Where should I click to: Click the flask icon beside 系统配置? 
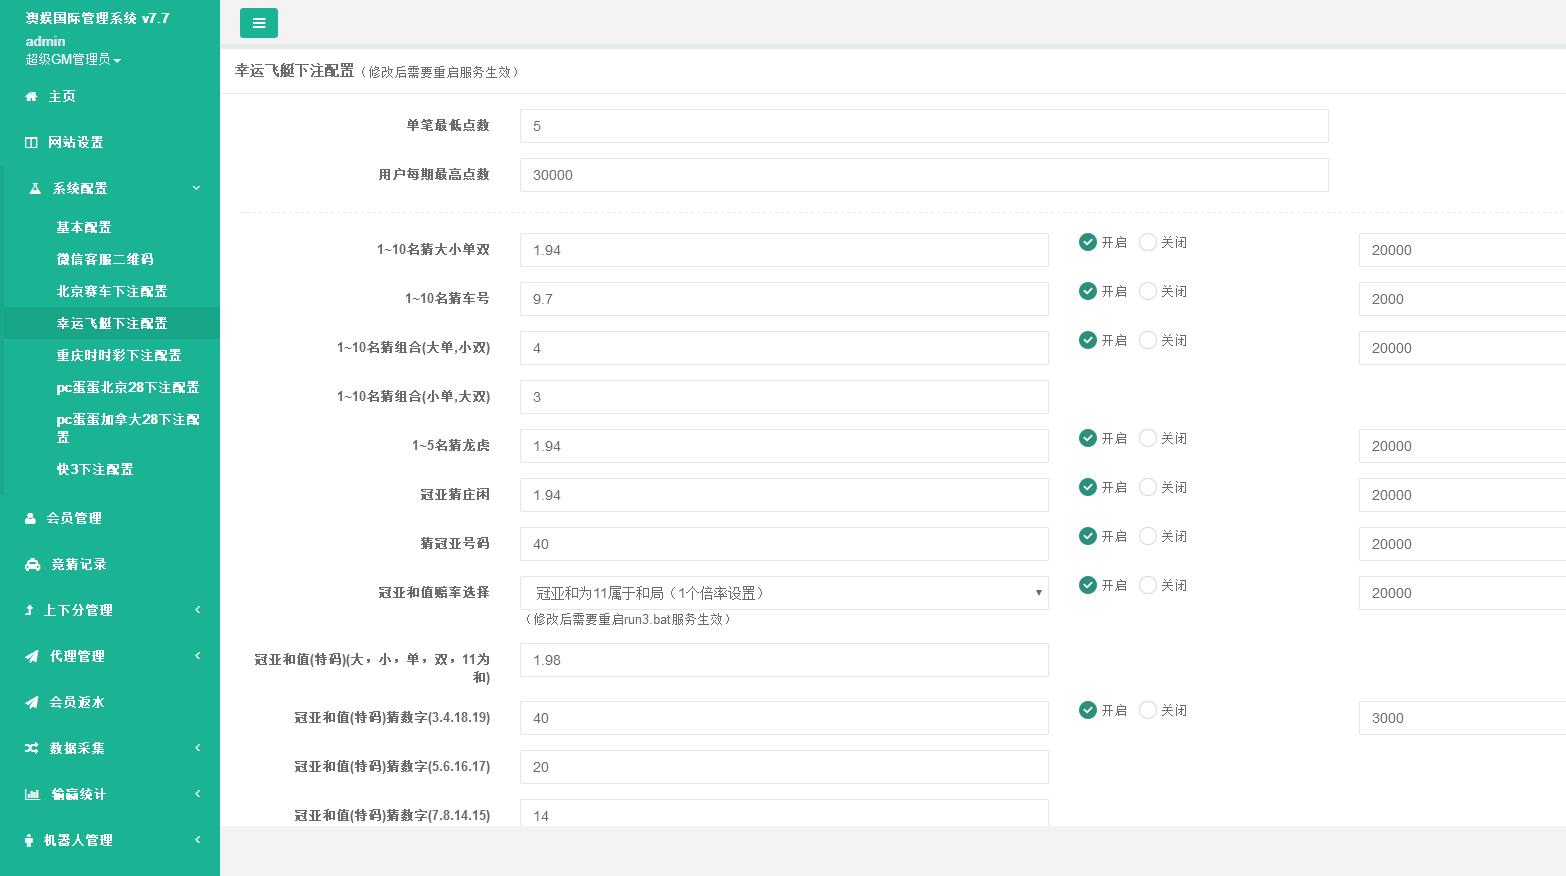pos(35,189)
